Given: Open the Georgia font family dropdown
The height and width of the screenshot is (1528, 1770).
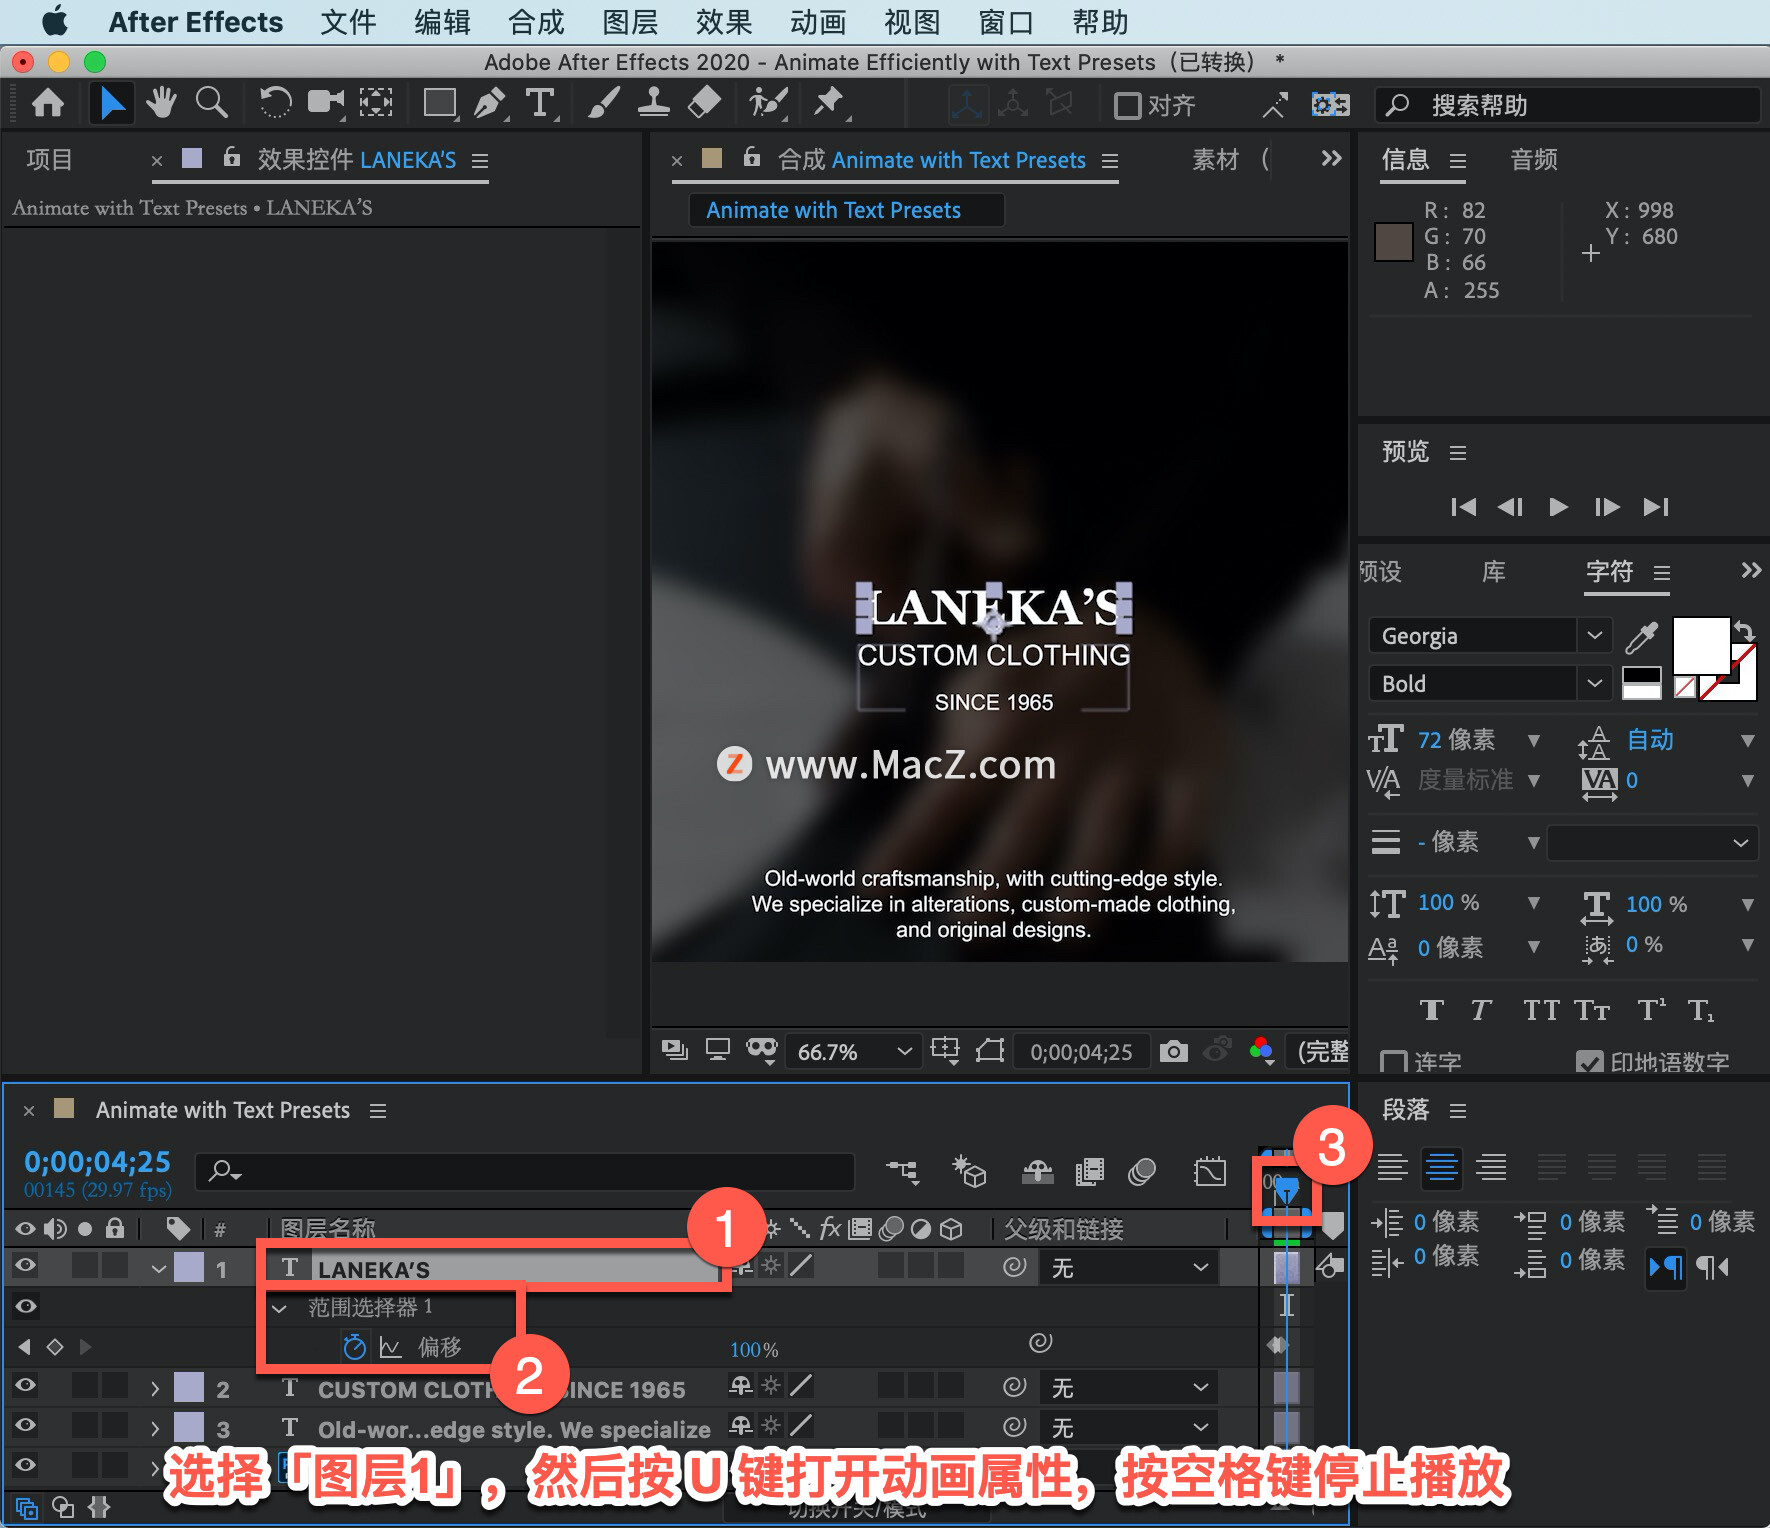Looking at the screenshot, I should (1594, 635).
